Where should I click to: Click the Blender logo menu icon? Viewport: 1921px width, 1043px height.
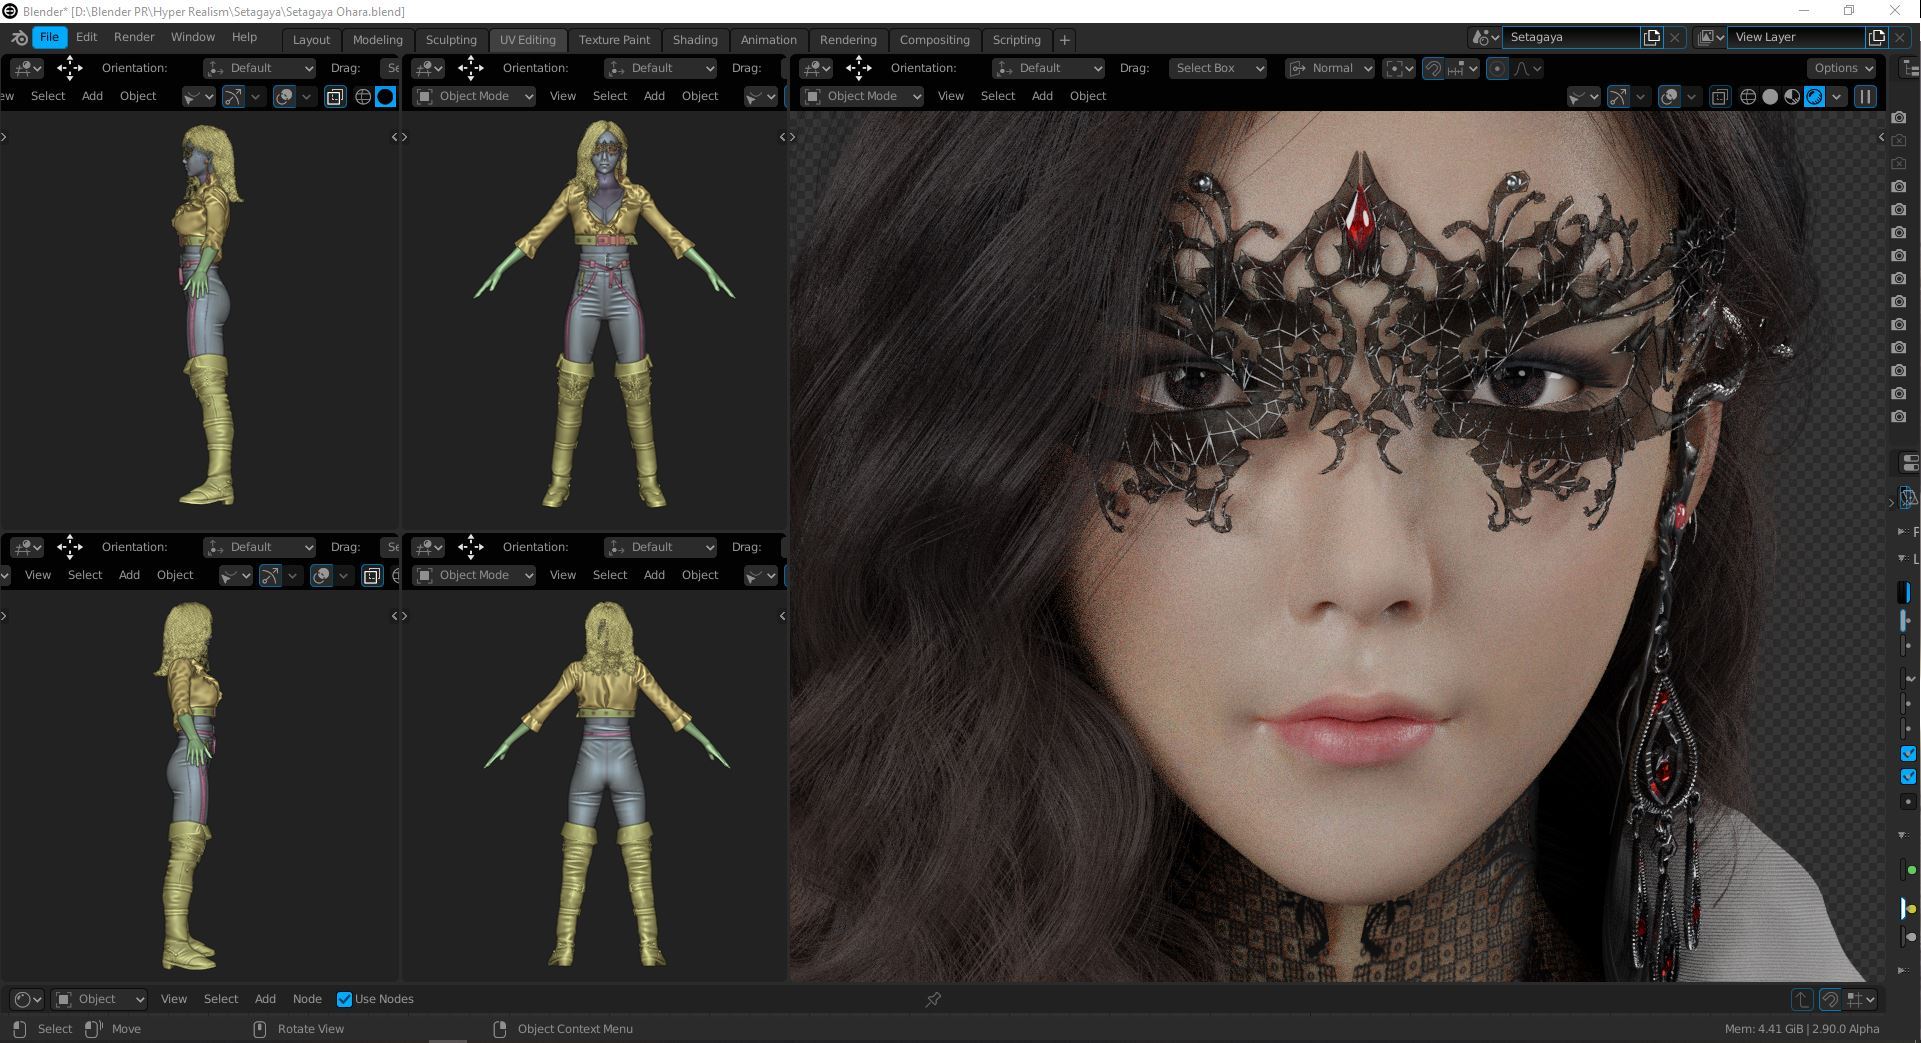[19, 37]
